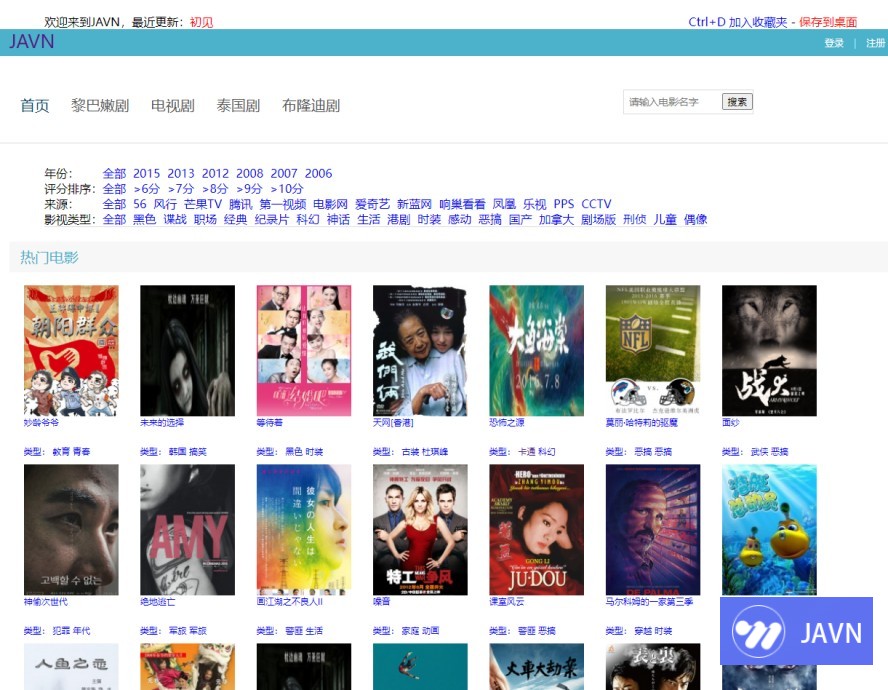Filter ratings by >7分
The height and width of the screenshot is (690, 888).
pyautogui.click(x=181, y=189)
